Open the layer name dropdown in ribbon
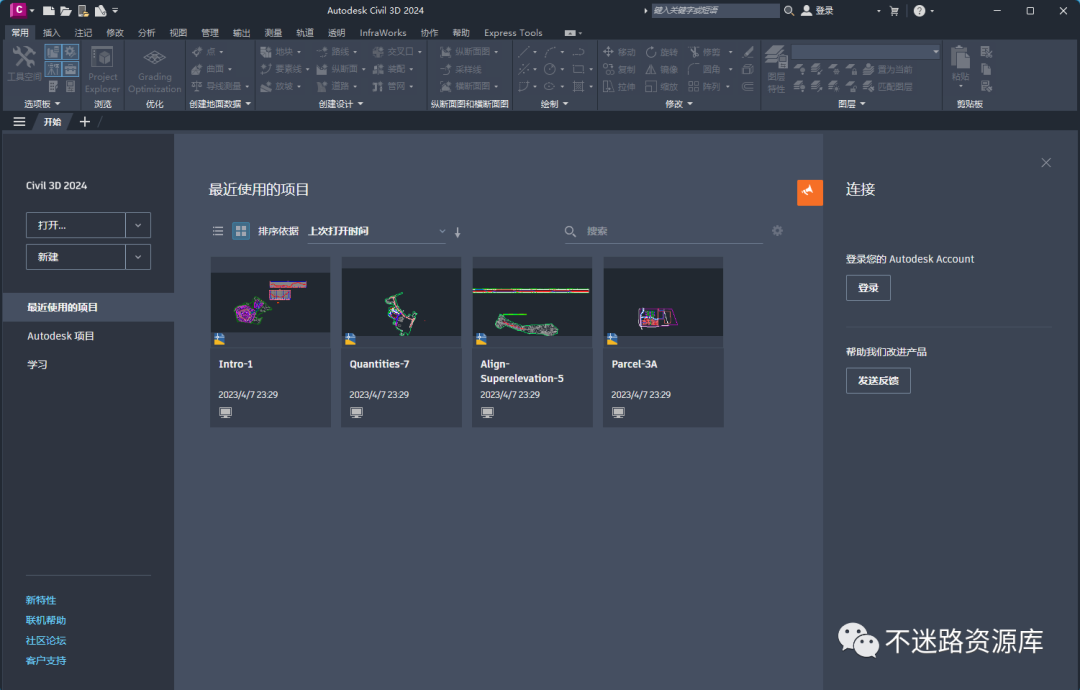 [x=866, y=52]
